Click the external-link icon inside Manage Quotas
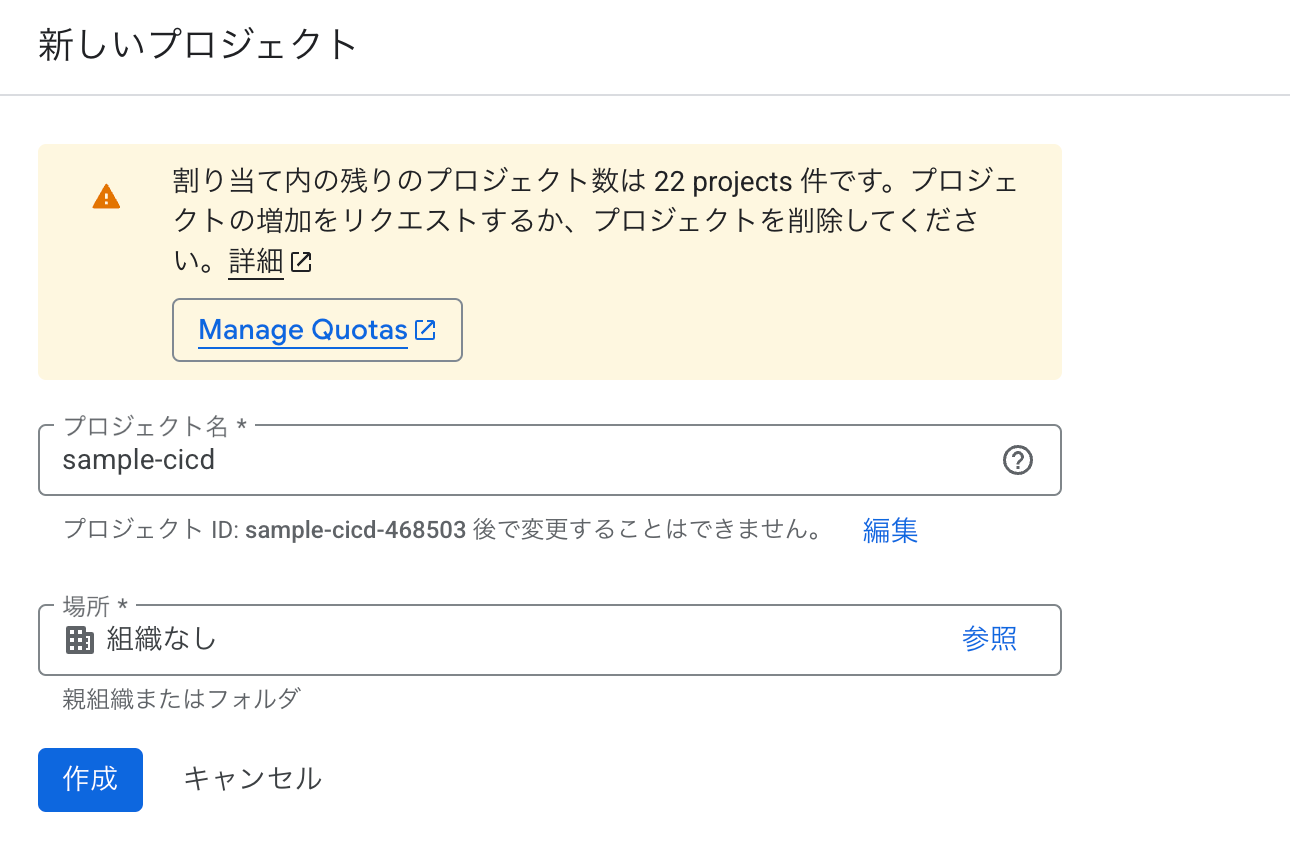Screen dimensions: 1290x860 (425, 330)
